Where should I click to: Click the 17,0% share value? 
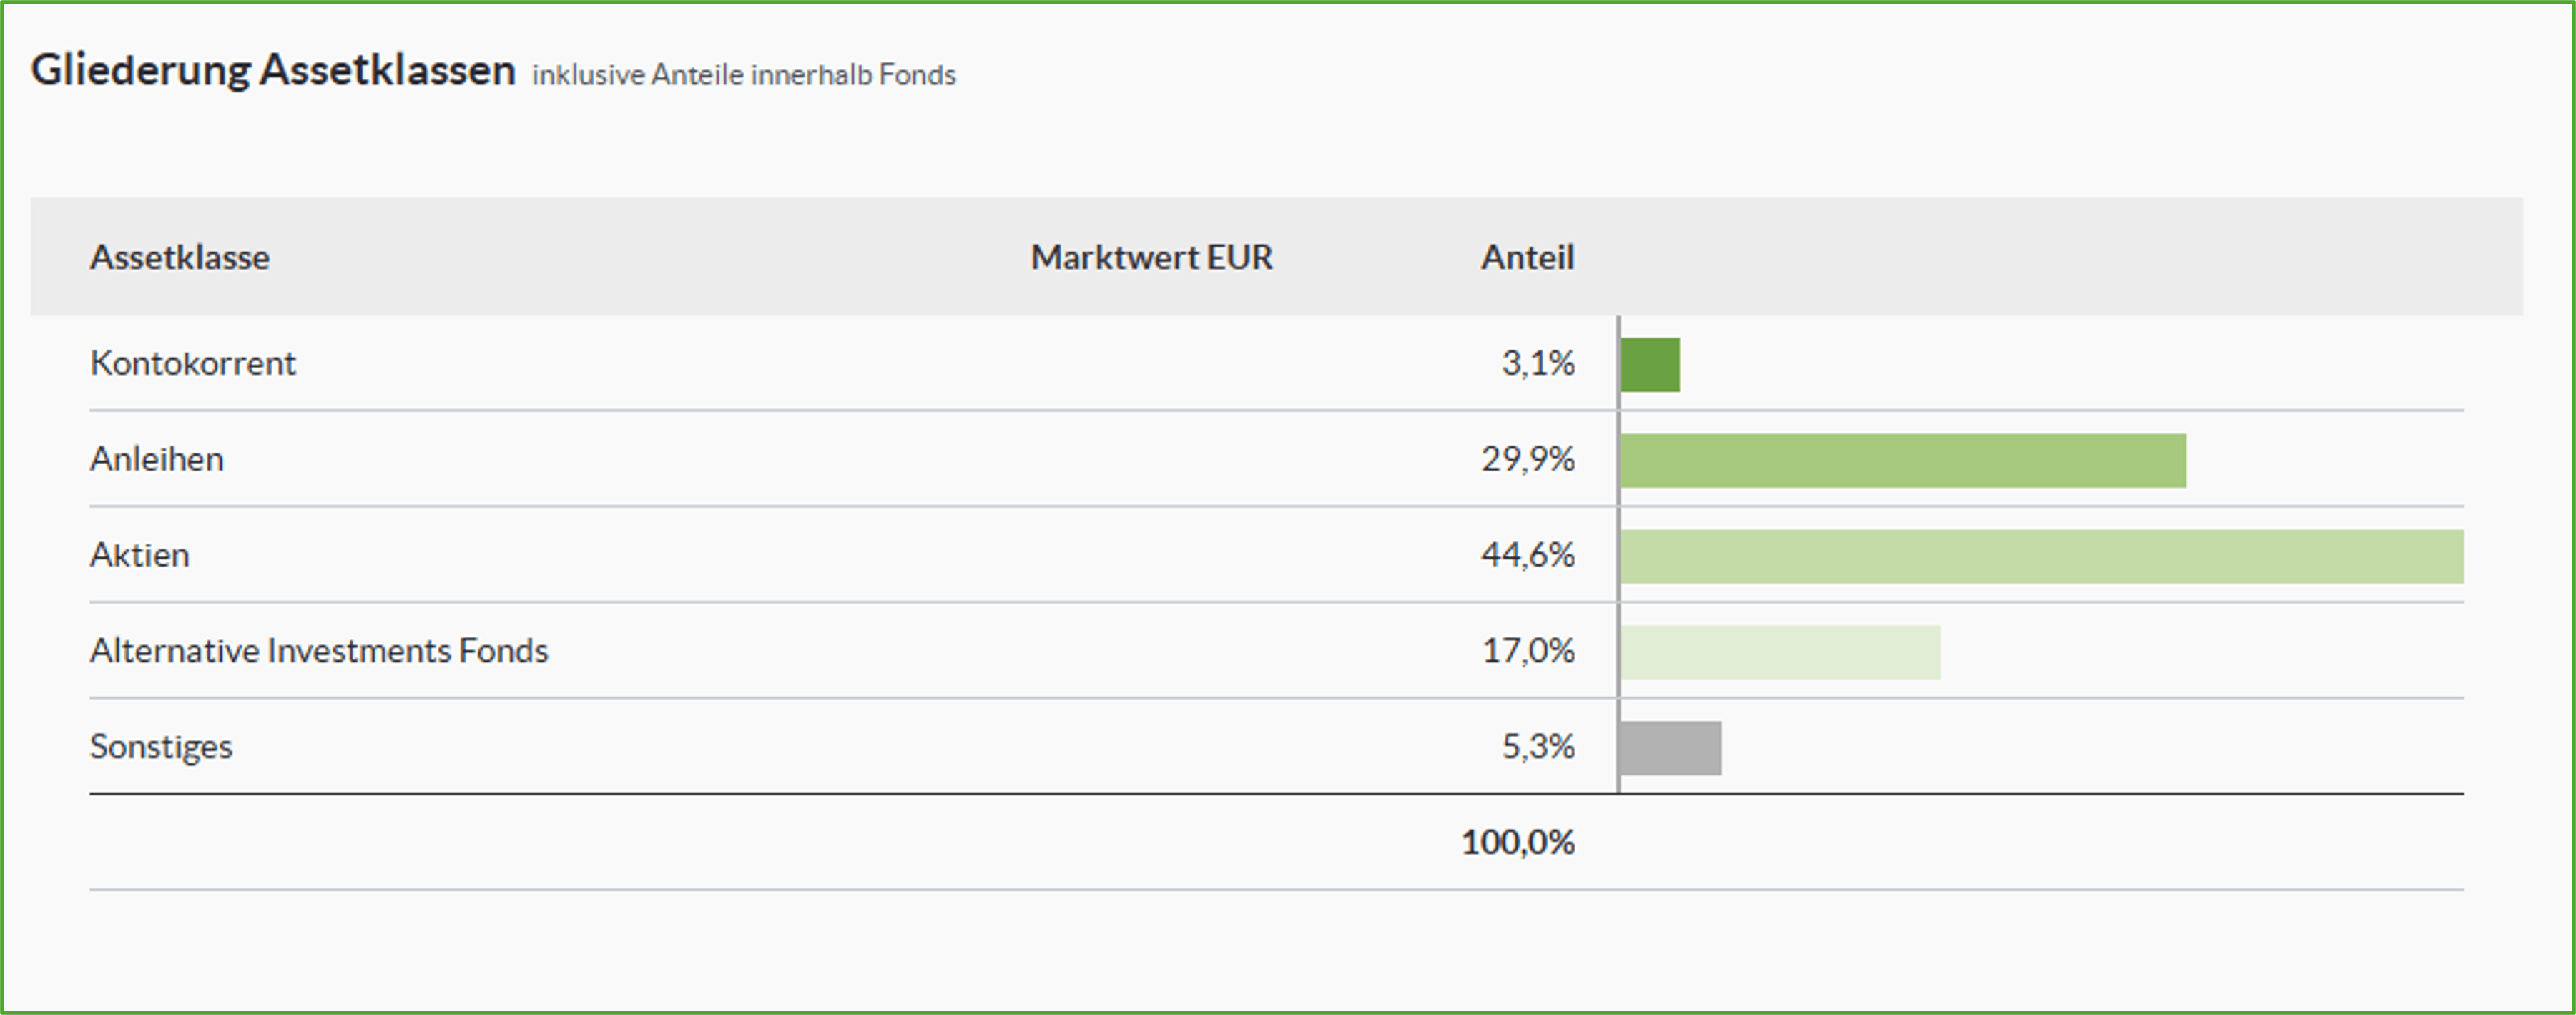[x=1528, y=651]
